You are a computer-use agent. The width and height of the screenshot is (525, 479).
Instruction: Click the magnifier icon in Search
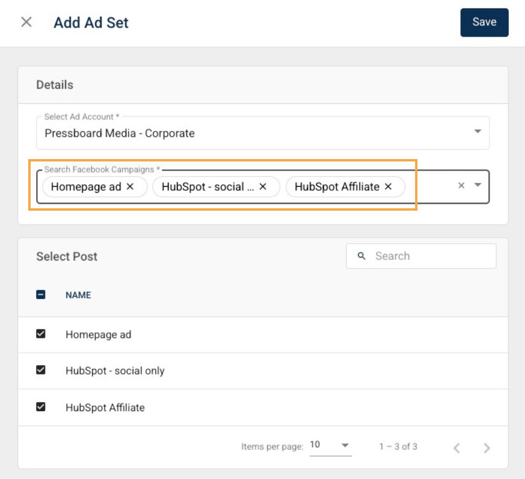361,256
